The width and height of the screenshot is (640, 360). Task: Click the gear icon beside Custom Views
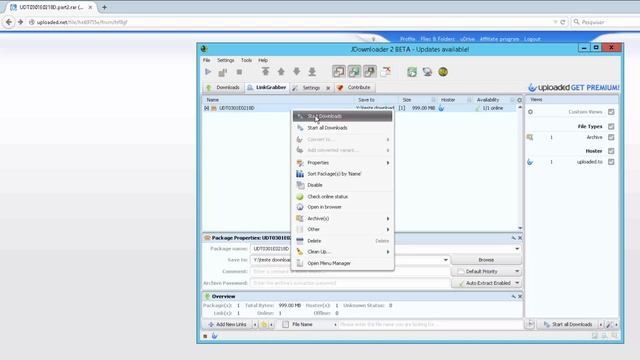tap(530, 112)
